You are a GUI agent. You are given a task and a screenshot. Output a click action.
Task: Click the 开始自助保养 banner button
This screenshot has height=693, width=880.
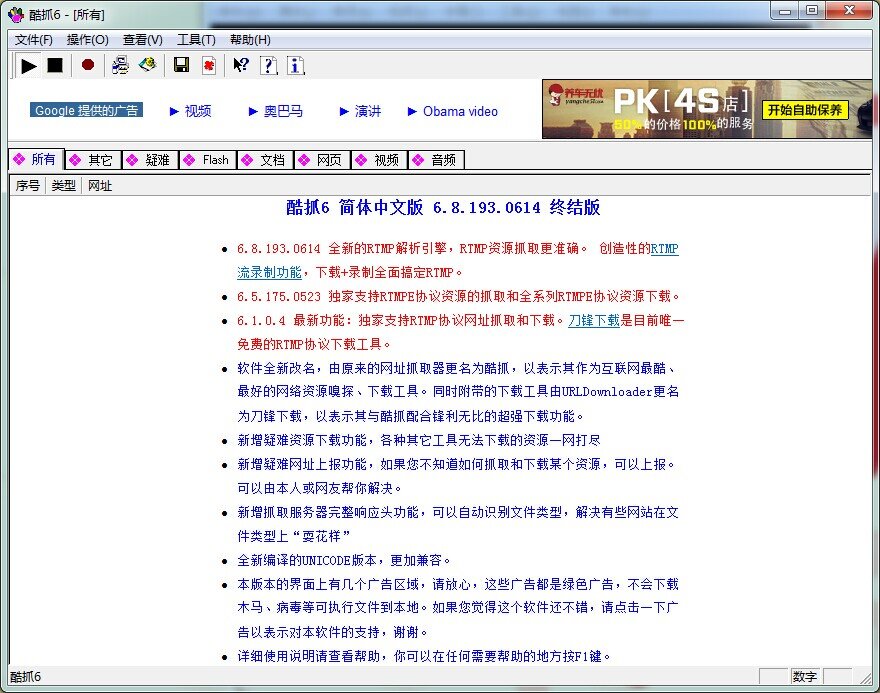[804, 110]
